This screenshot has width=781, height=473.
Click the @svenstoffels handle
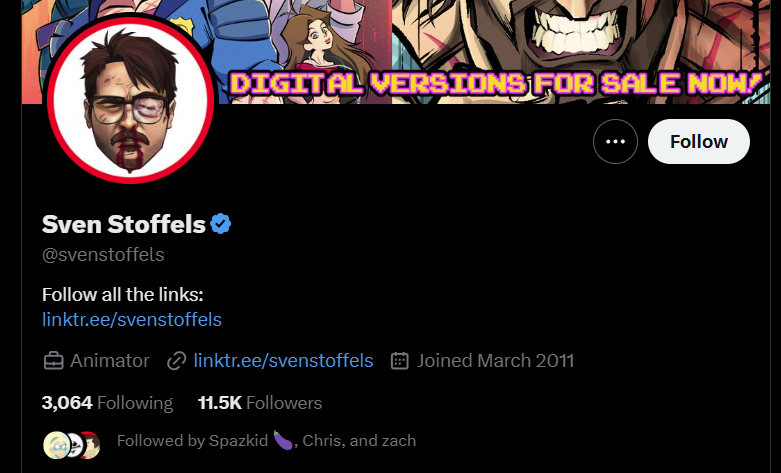pos(103,254)
